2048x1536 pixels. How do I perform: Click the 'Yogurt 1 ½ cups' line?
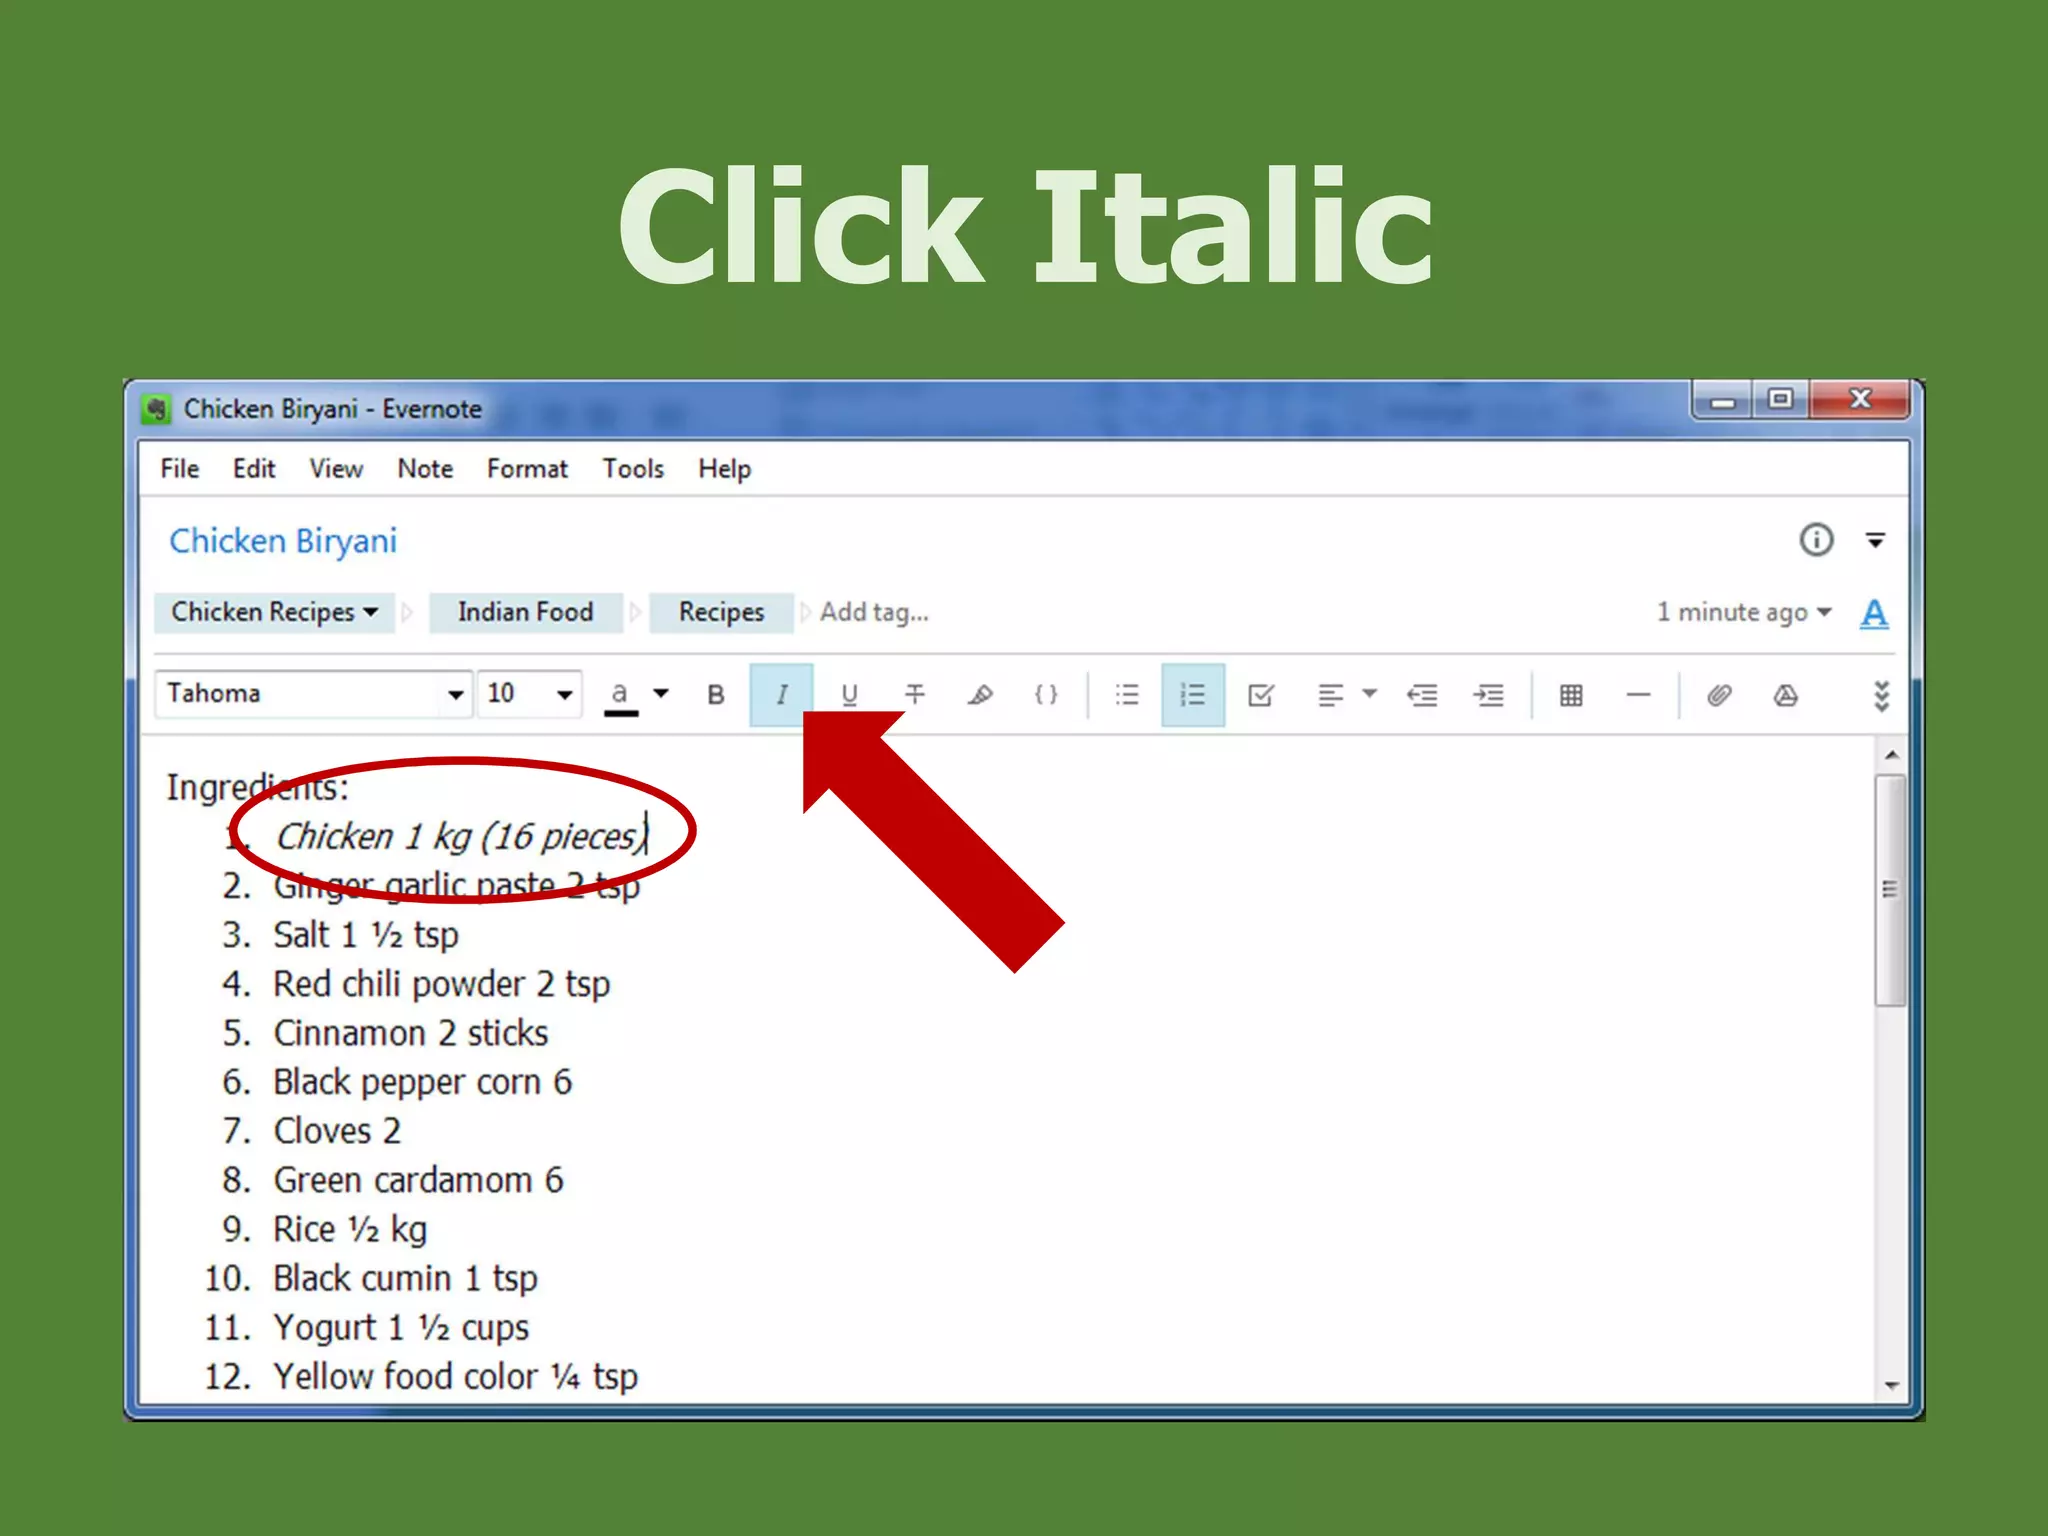[x=401, y=1328]
